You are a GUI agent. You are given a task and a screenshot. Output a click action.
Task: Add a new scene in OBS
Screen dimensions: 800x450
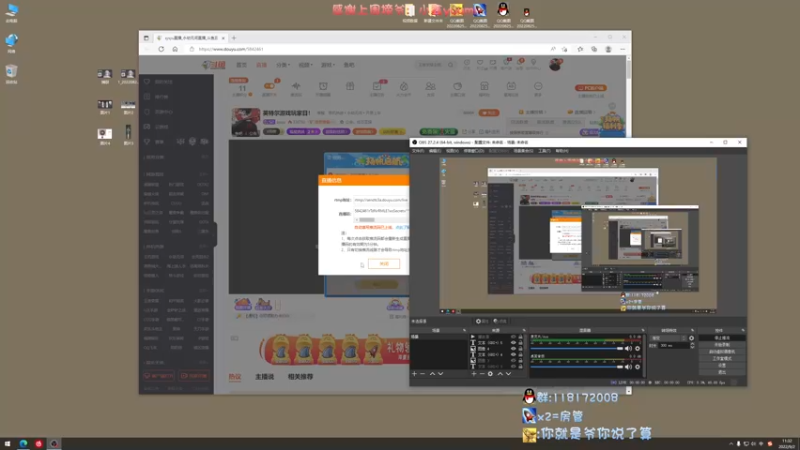(x=414, y=374)
